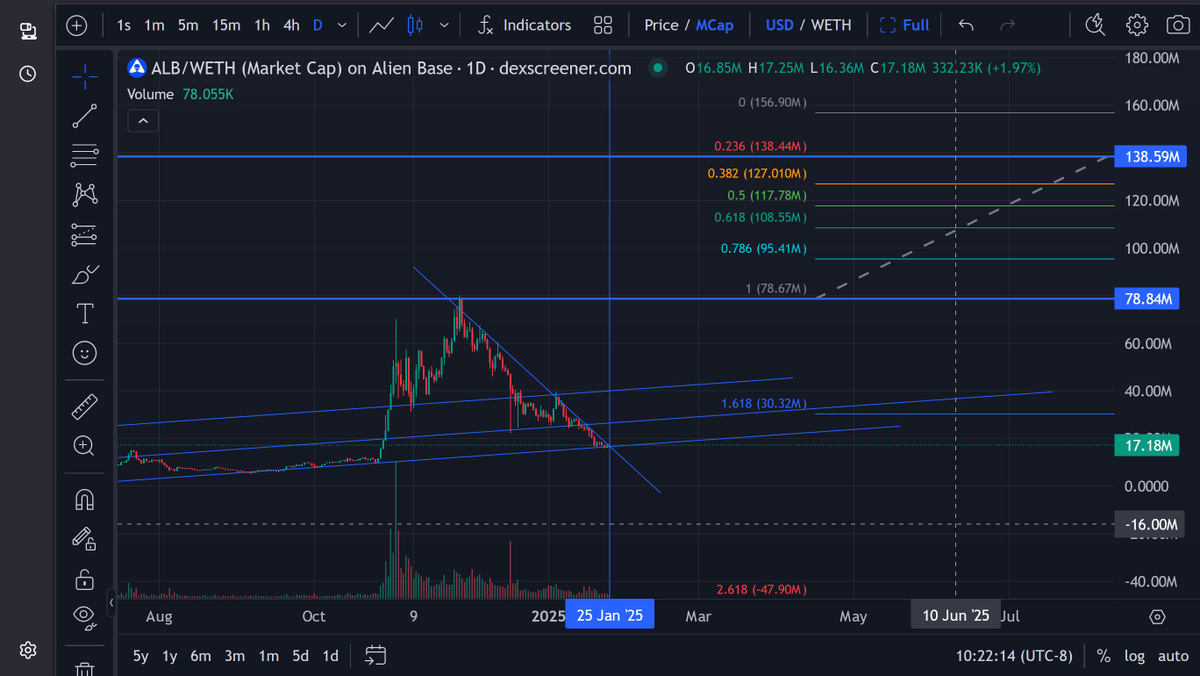The width and height of the screenshot is (1200, 676).
Task: Open the watchlist panel icon at top left
Action: pyautogui.click(x=28, y=31)
